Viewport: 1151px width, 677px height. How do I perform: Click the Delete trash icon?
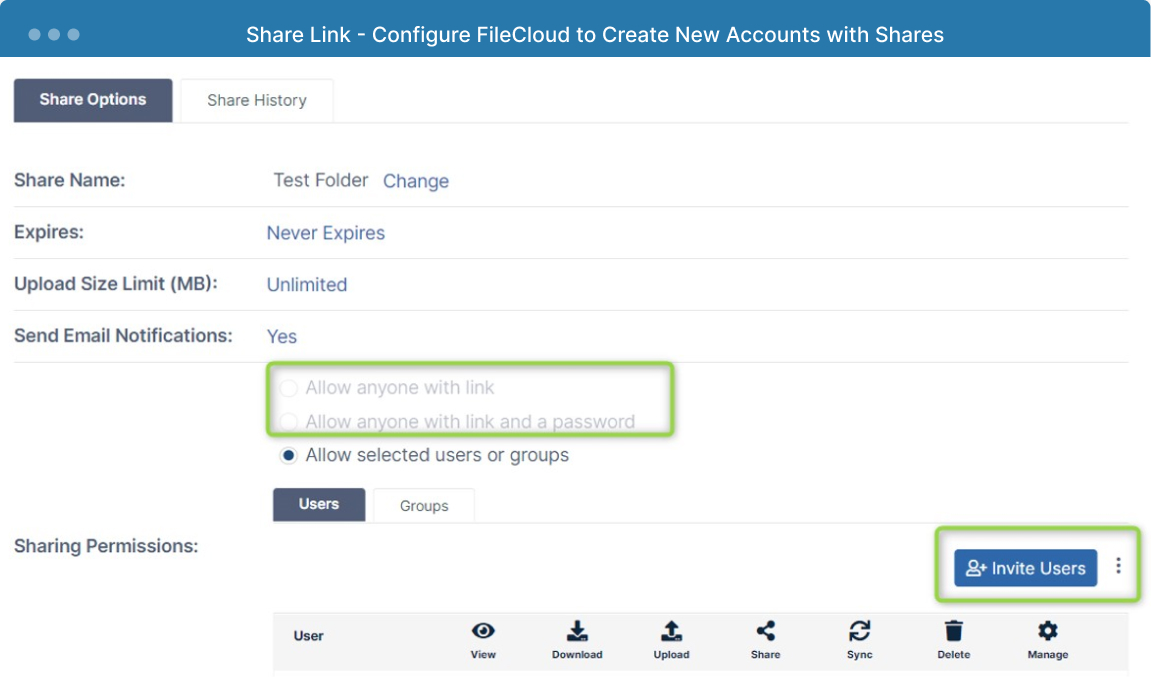[x=954, y=631]
